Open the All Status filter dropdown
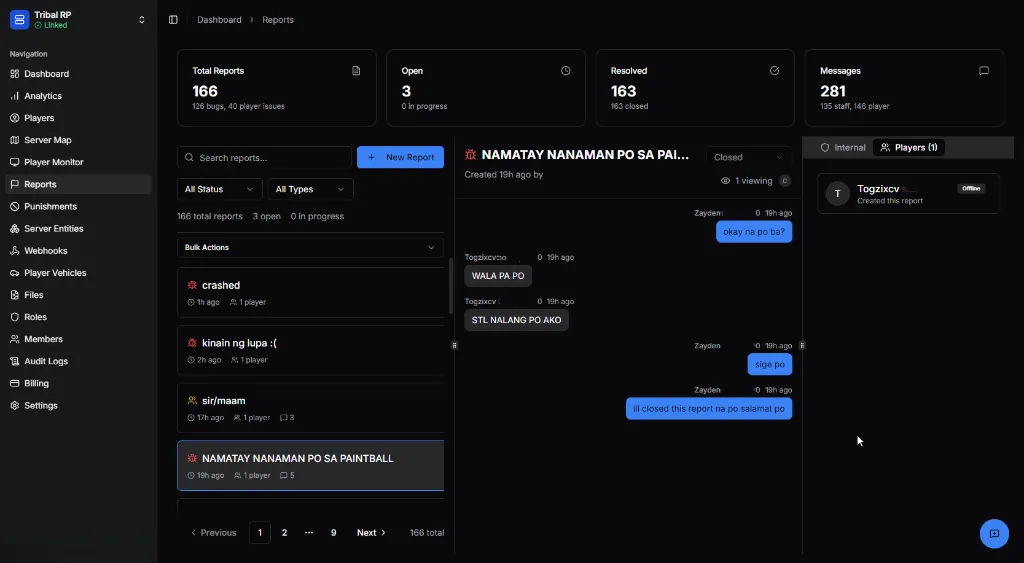Viewport: 1024px width, 563px height. [219, 189]
